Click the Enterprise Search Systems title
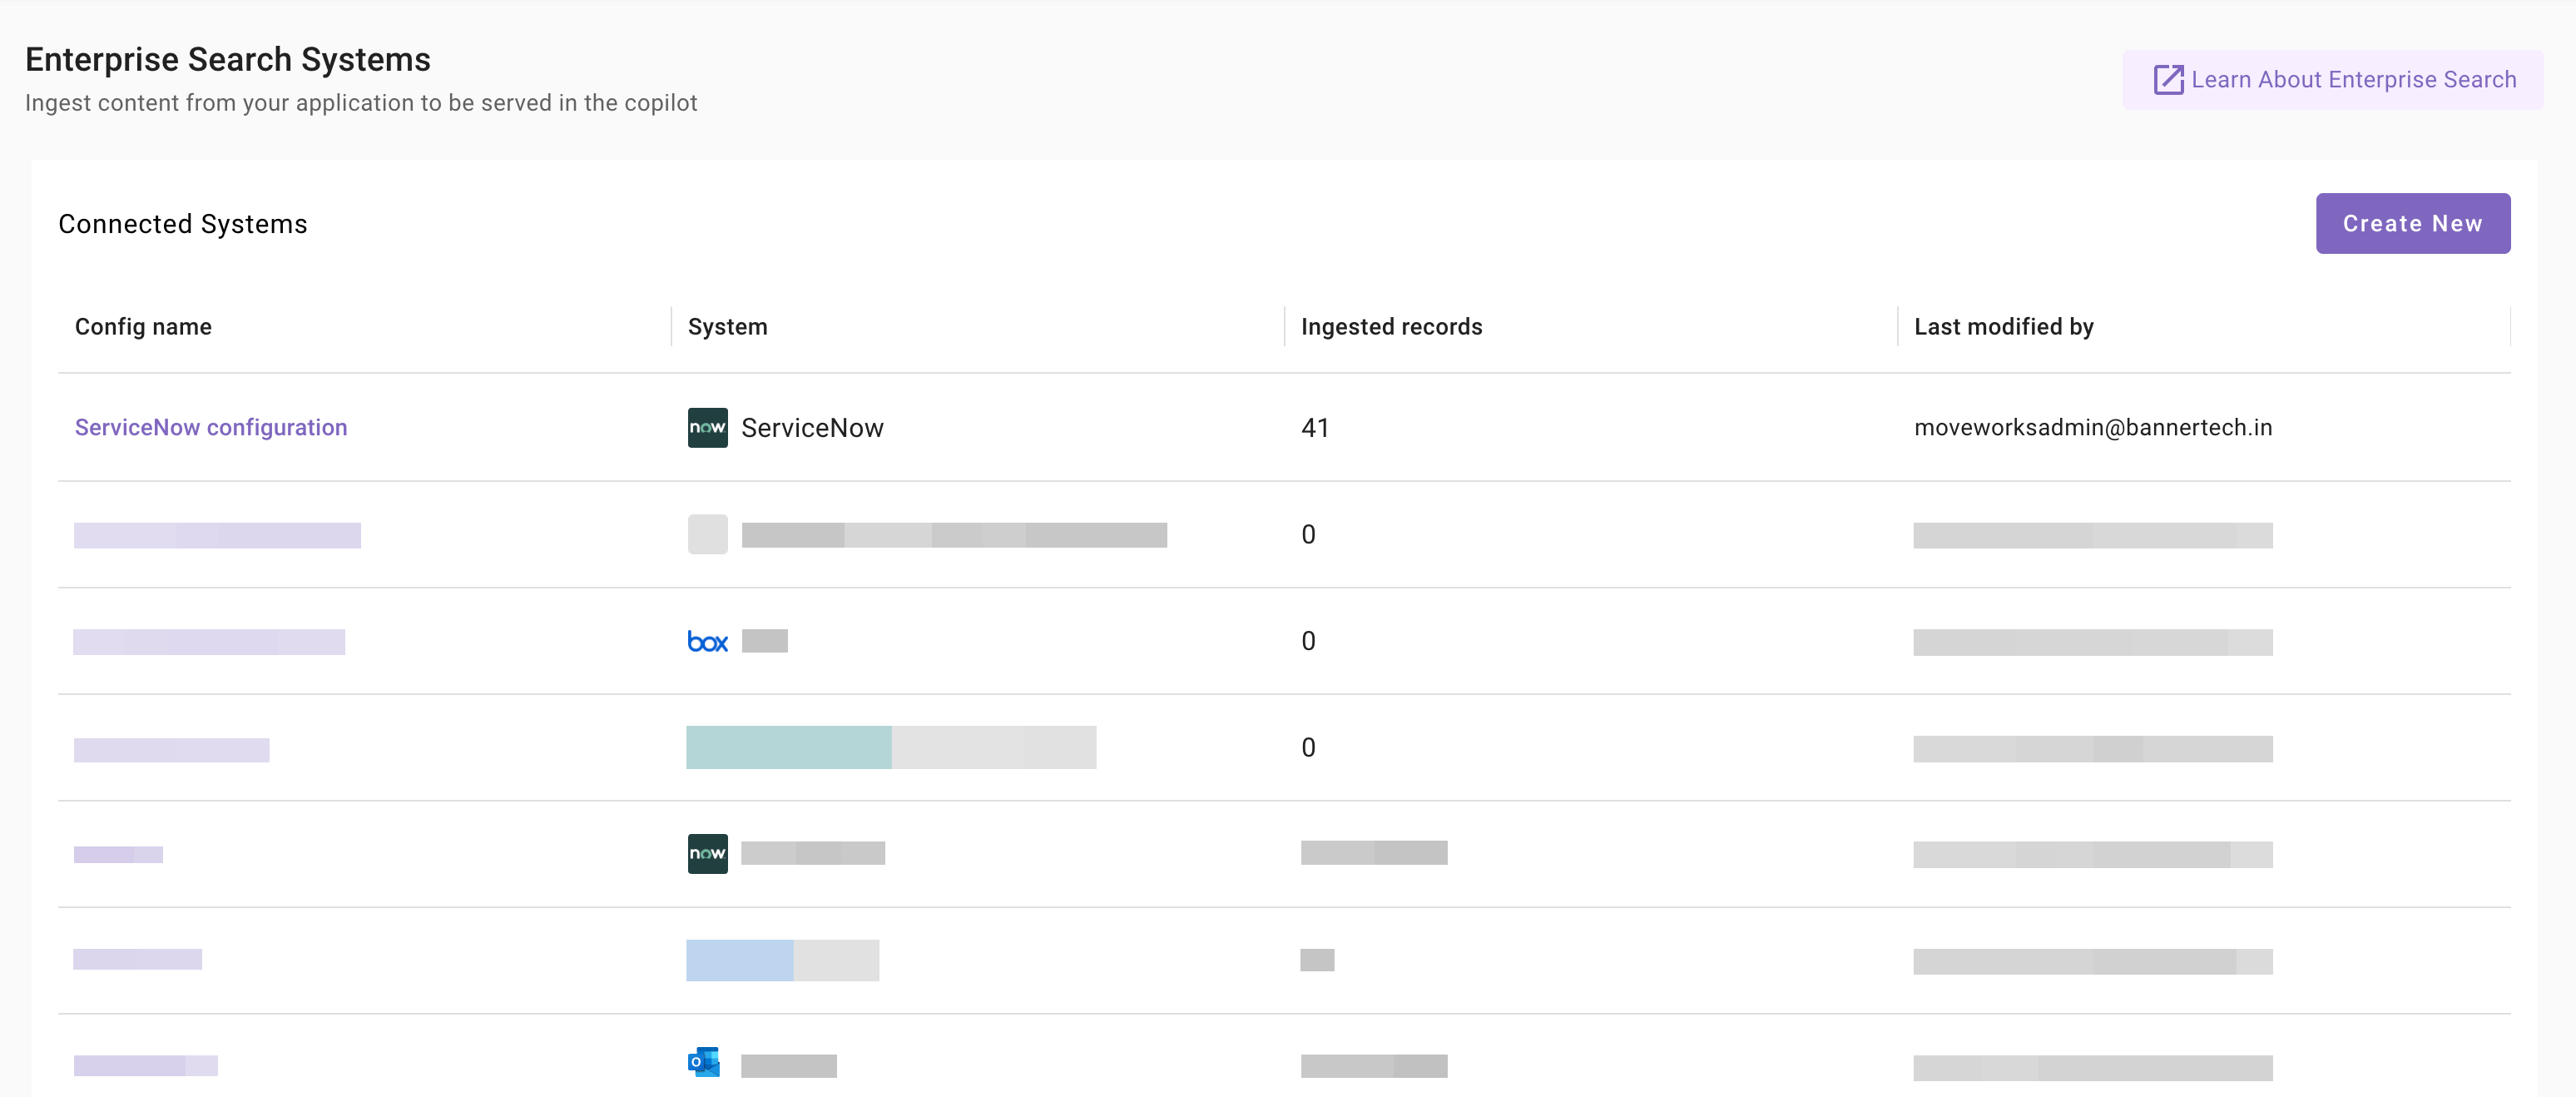This screenshot has width=2576, height=1097. (228, 60)
